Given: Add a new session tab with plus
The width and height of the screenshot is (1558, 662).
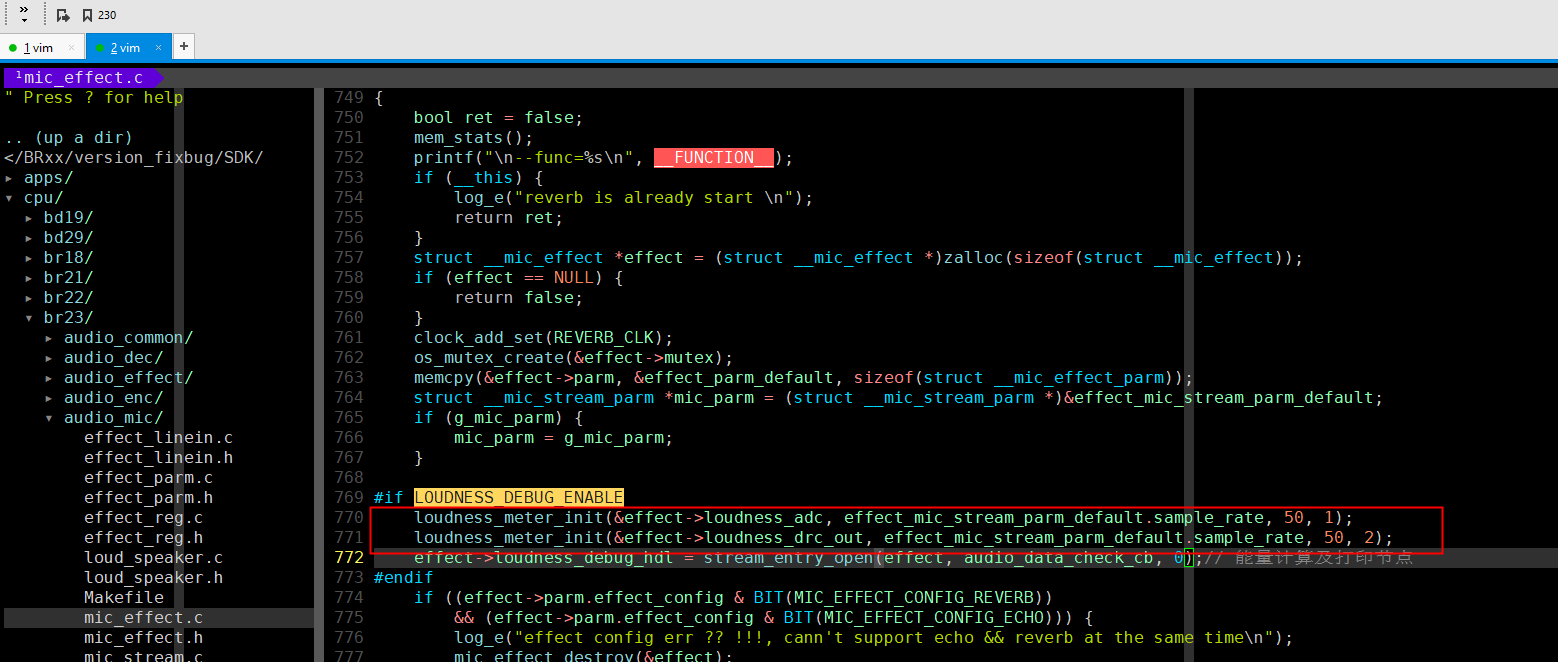Looking at the screenshot, I should pyautogui.click(x=184, y=46).
